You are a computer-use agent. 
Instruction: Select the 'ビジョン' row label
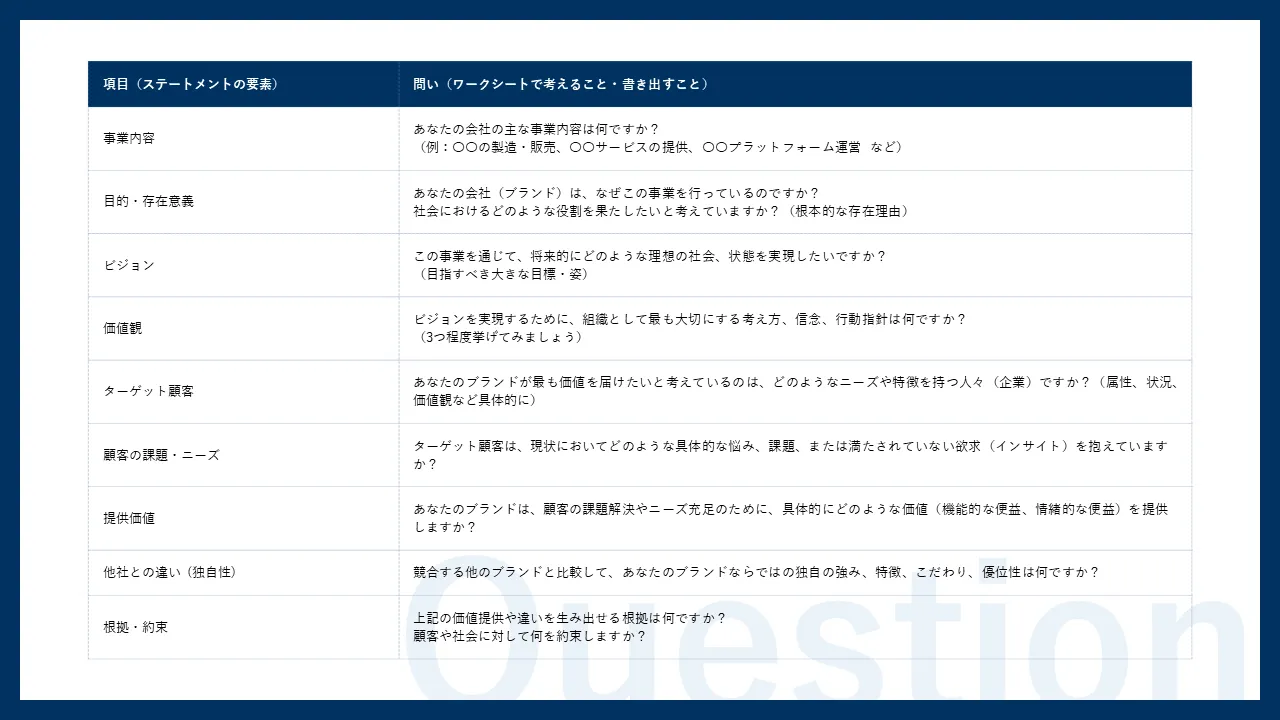[x=129, y=265]
